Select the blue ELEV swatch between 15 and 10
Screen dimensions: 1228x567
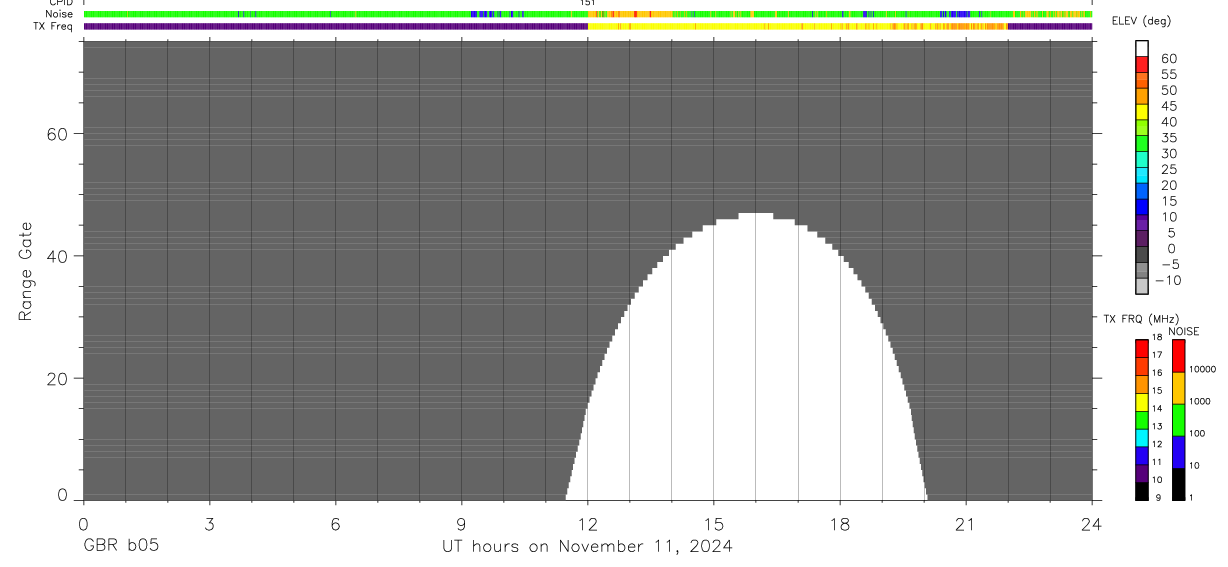click(1142, 206)
